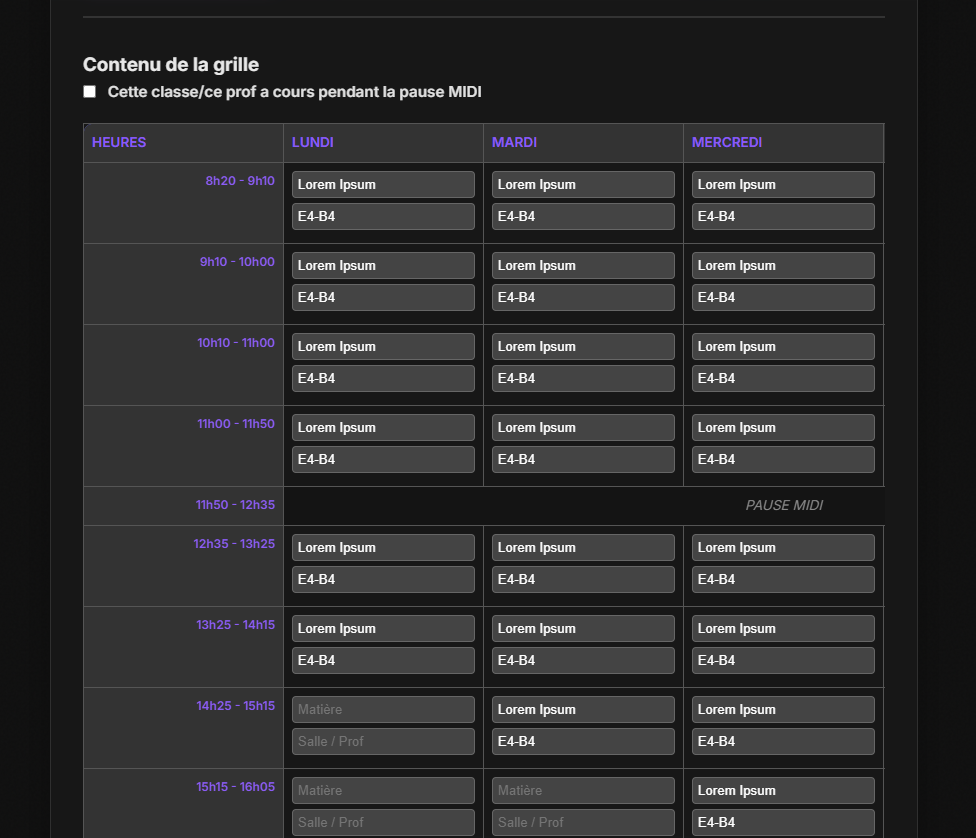Focus the empty Matière field for Mardi 15h15
976x838 pixels.
[x=583, y=791]
